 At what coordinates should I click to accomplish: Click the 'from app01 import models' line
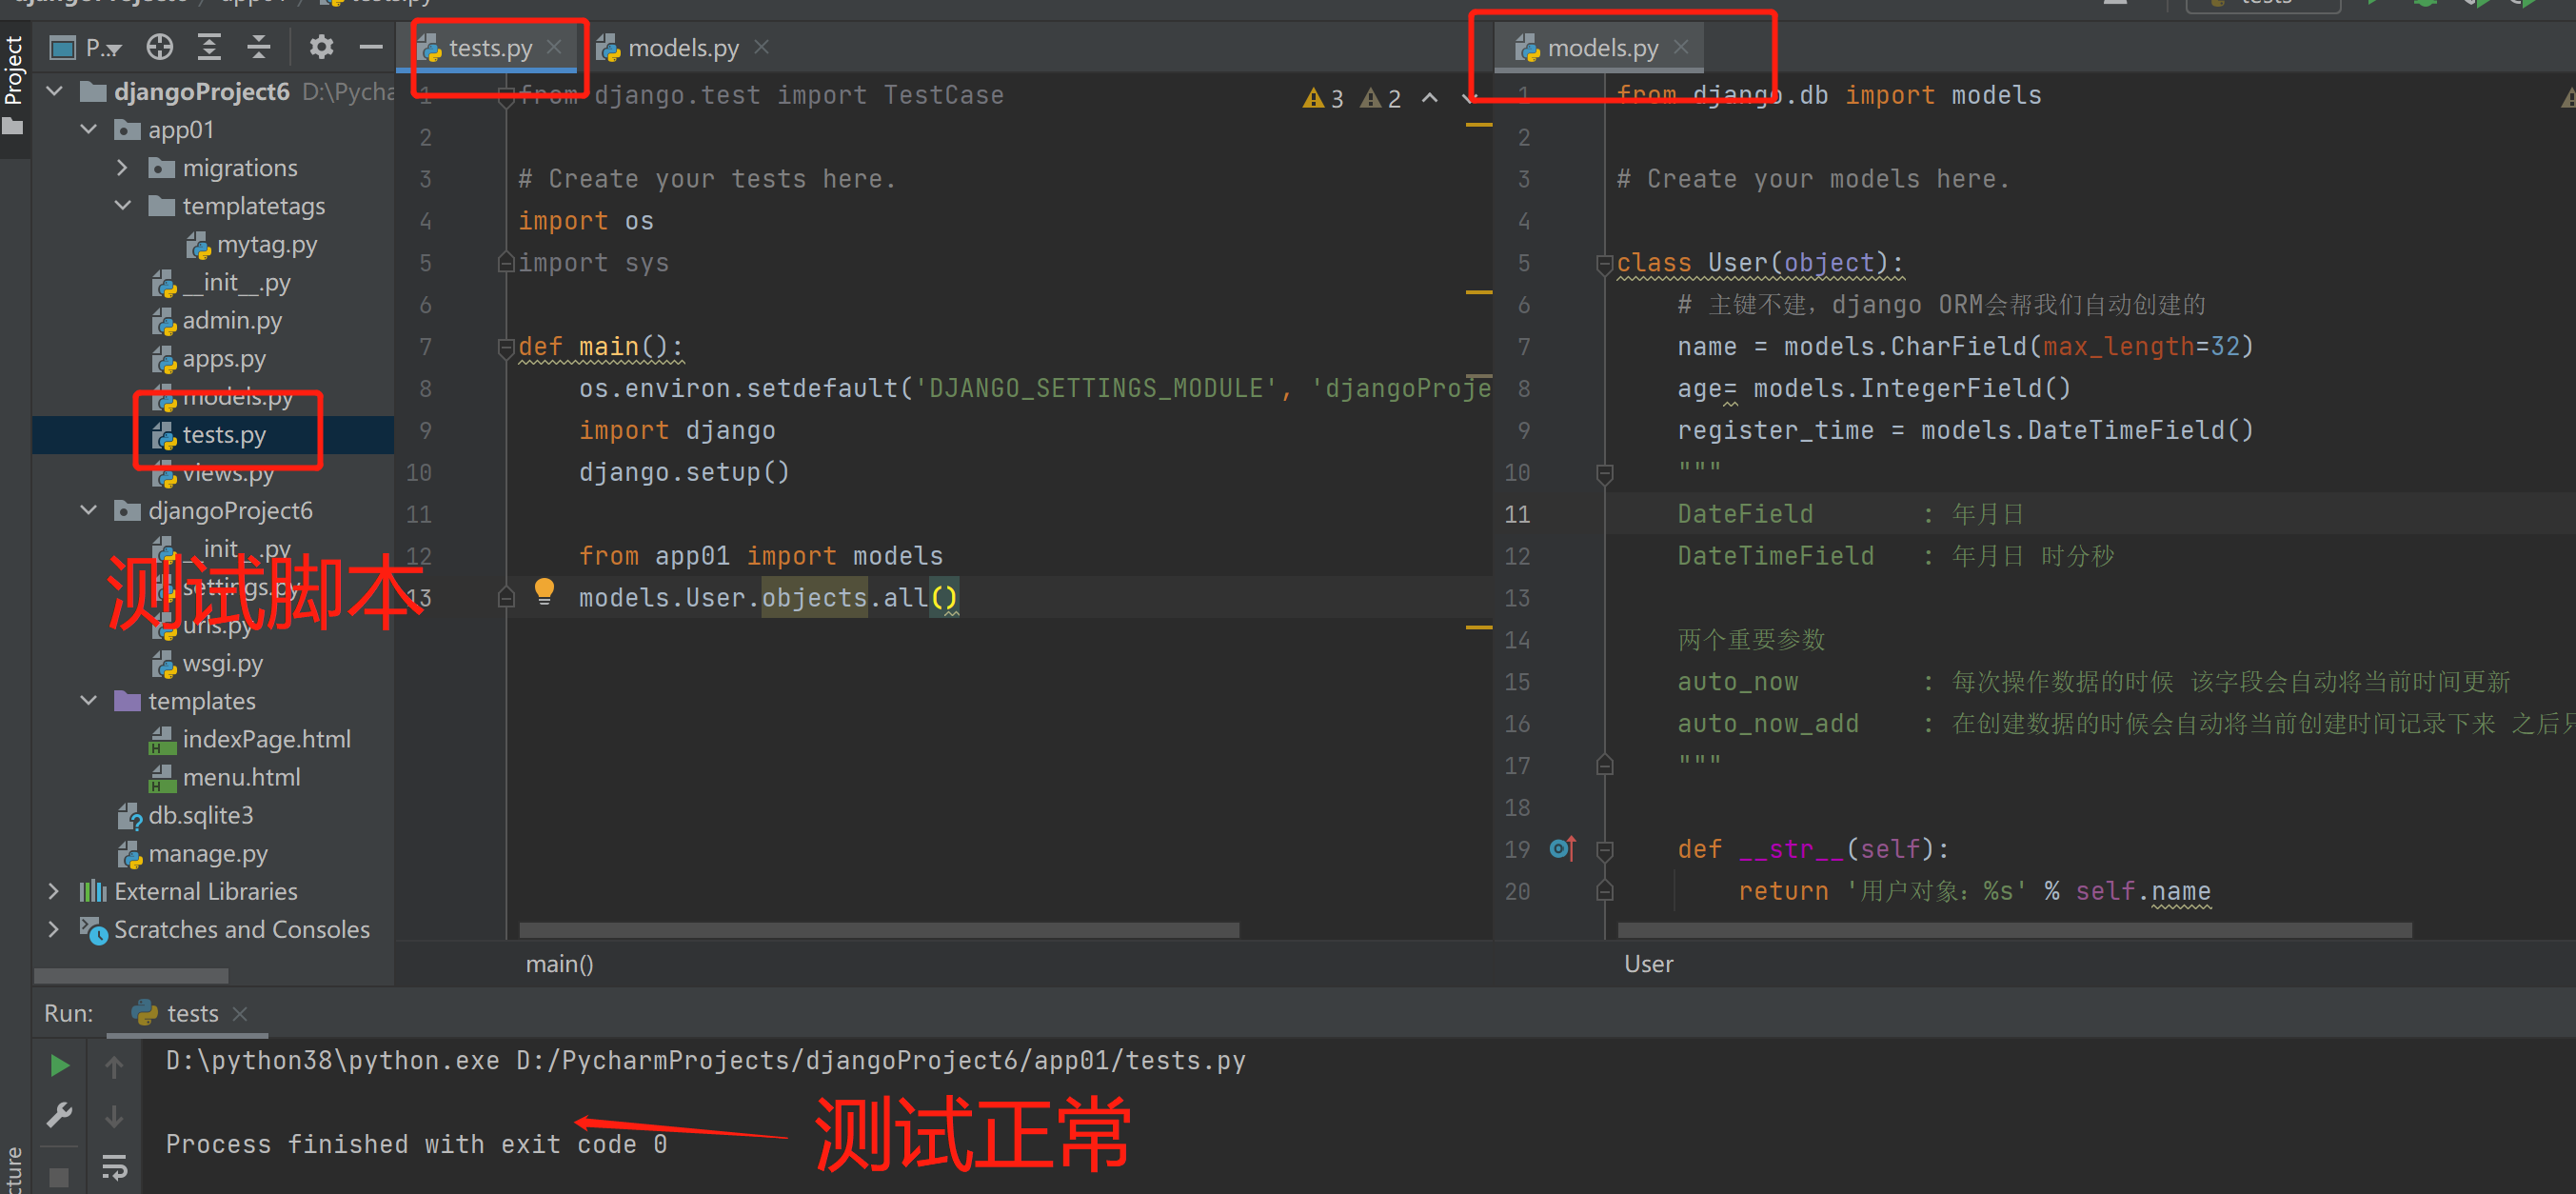click(x=760, y=556)
